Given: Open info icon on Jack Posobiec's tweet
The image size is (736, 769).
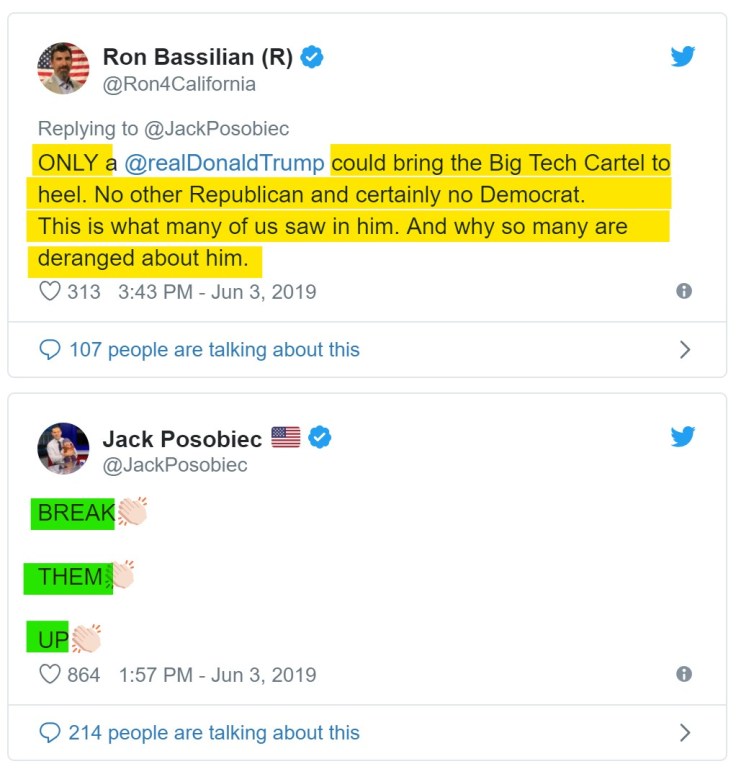Looking at the screenshot, I should pos(684,674).
